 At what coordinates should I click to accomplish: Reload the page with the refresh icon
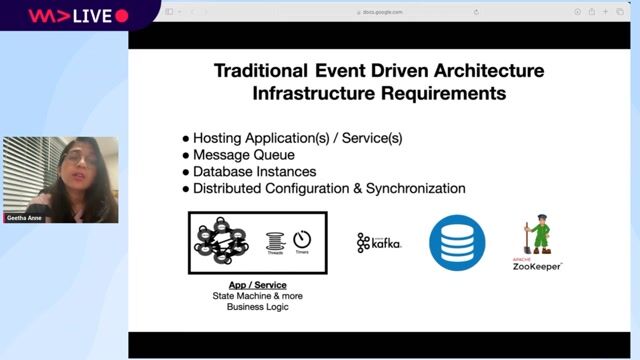(476, 12)
